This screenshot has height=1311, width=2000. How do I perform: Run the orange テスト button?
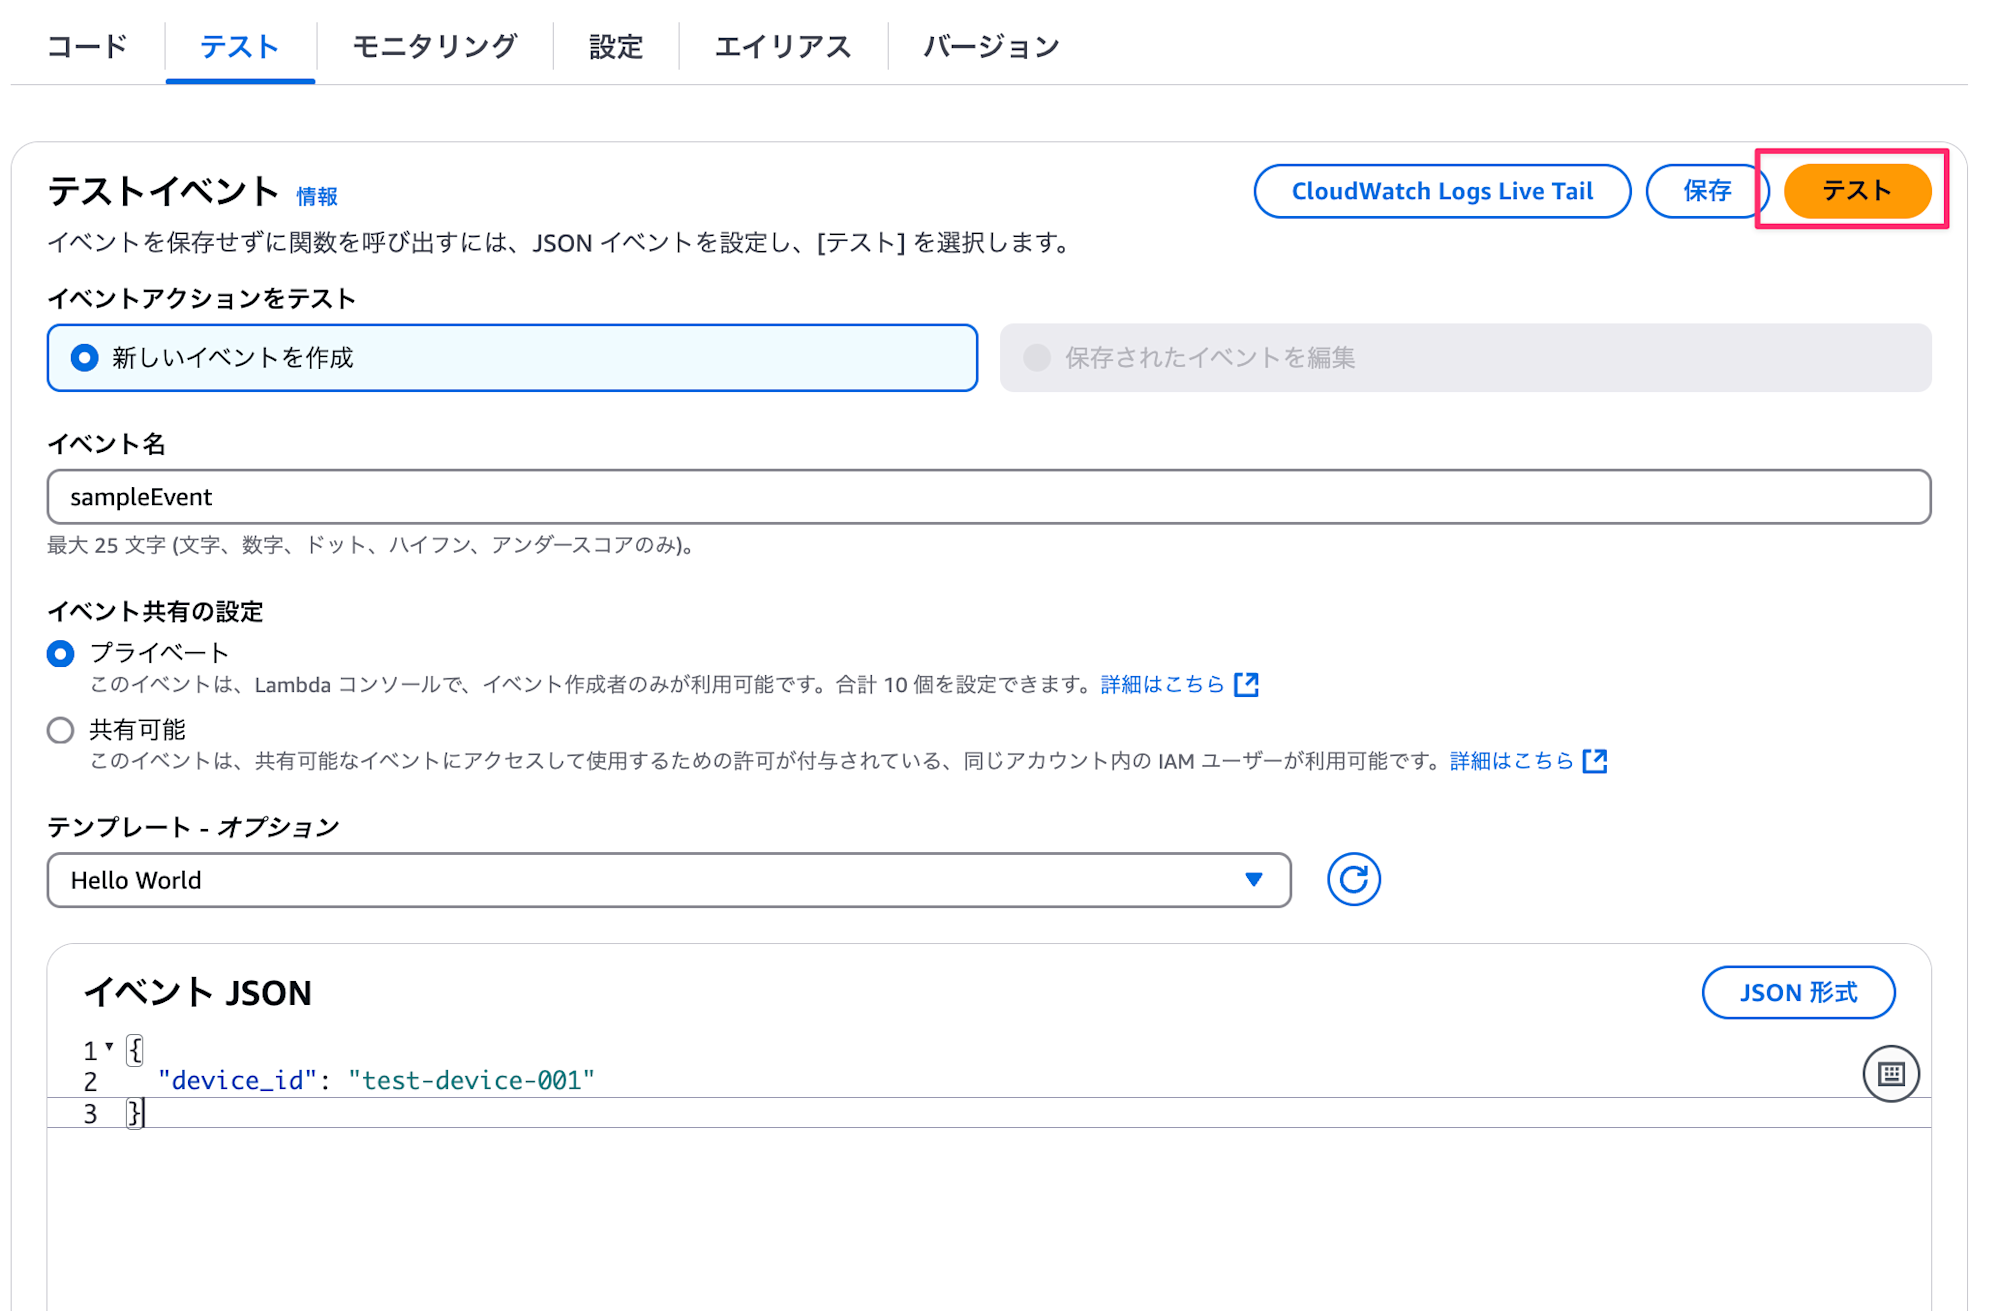click(x=1857, y=191)
